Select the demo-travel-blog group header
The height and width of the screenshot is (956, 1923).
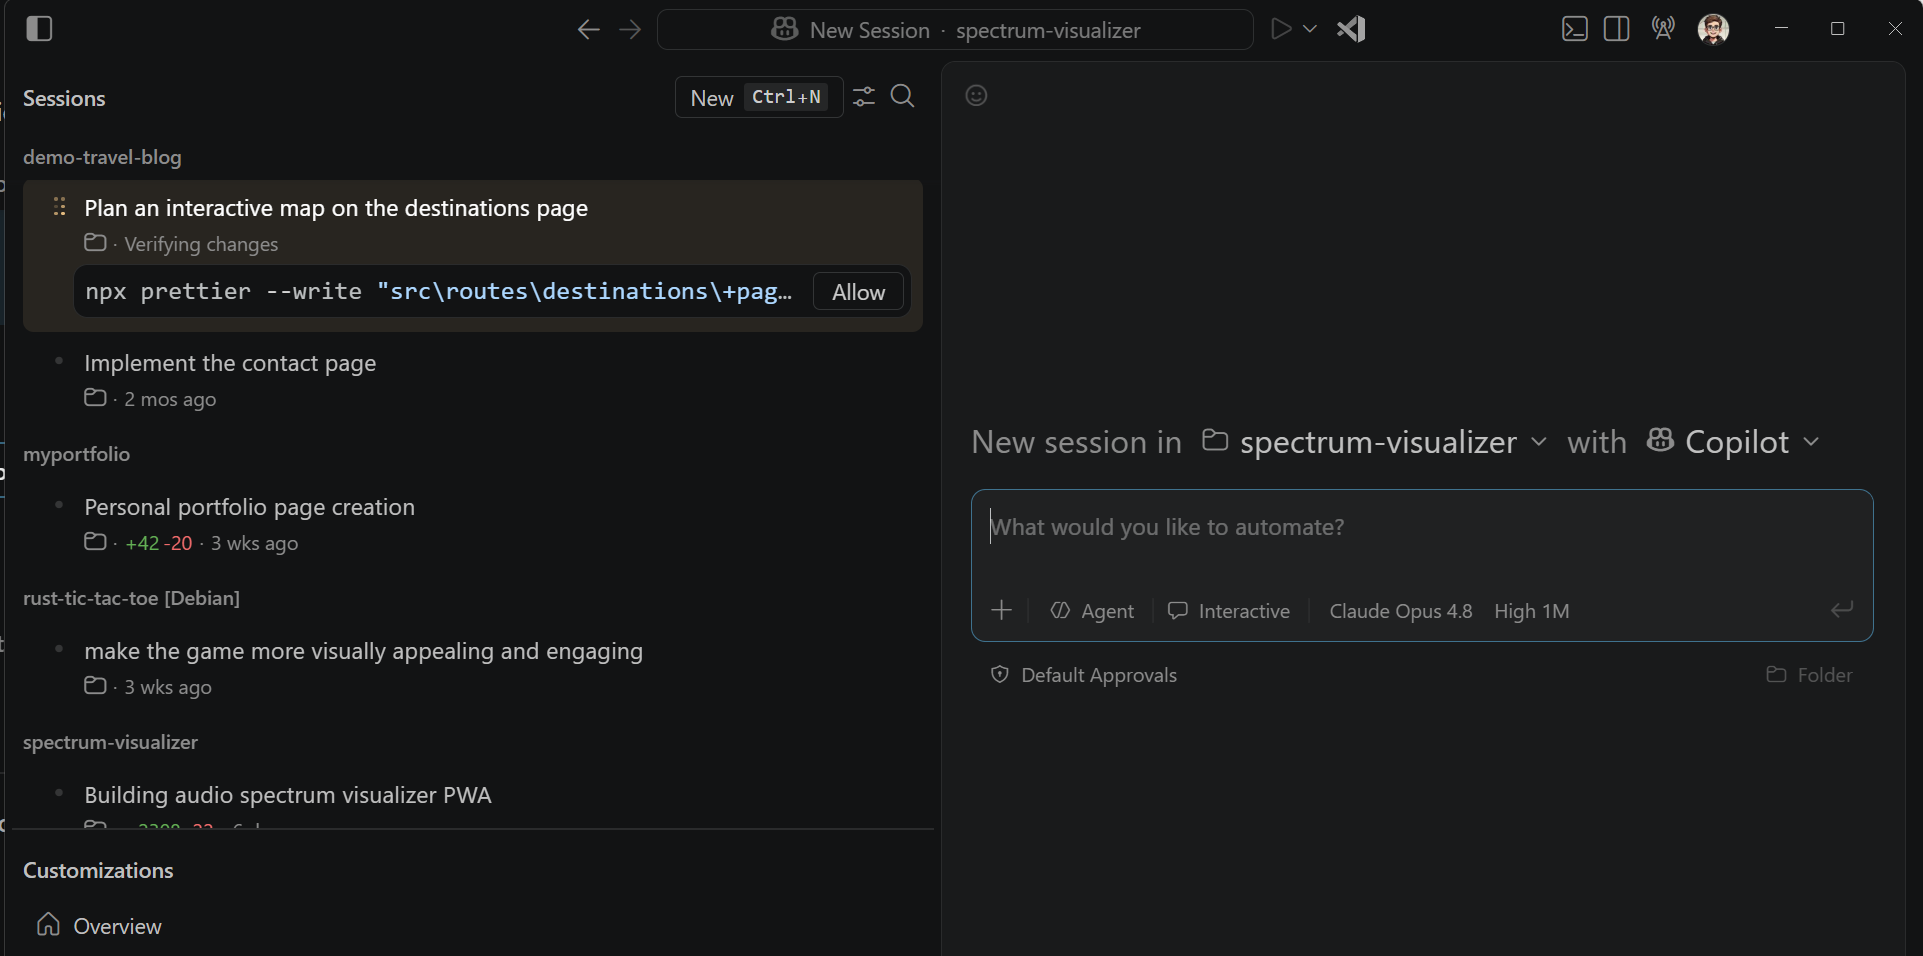click(x=102, y=157)
